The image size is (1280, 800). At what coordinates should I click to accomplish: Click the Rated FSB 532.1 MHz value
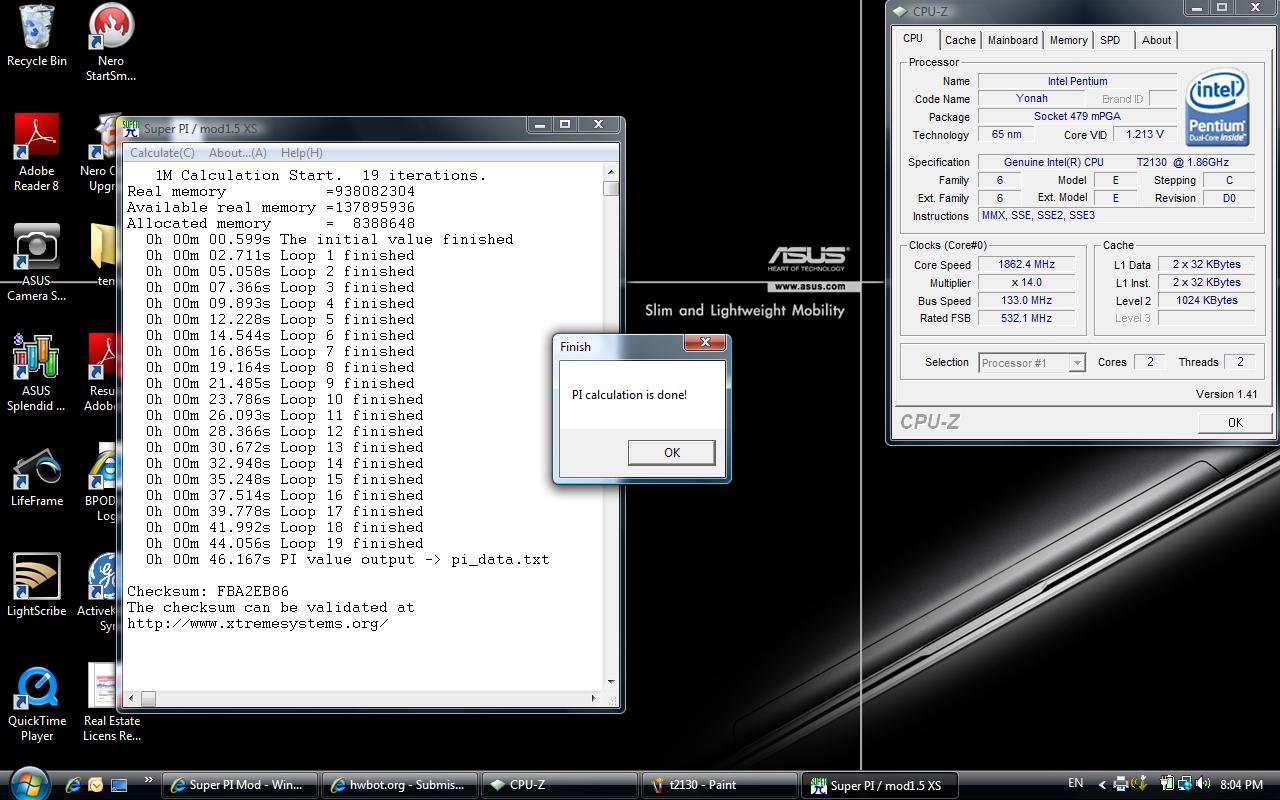pos(1027,319)
